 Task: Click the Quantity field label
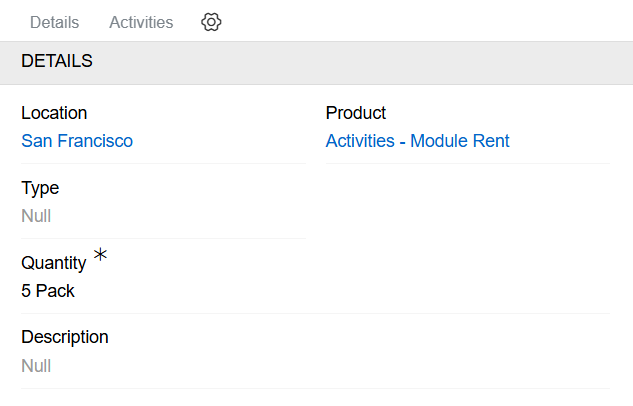54,263
